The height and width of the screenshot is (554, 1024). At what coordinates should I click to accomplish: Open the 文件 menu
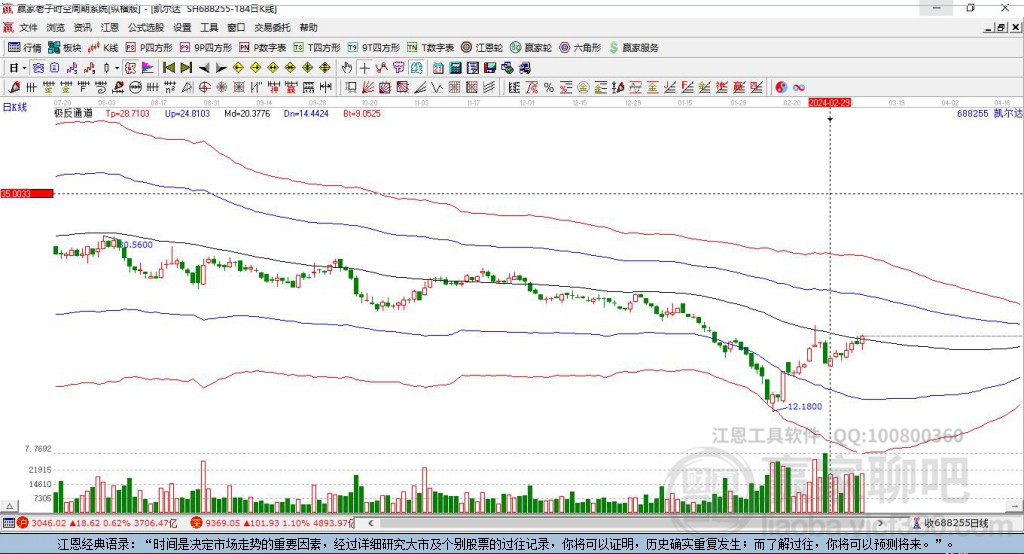28,27
